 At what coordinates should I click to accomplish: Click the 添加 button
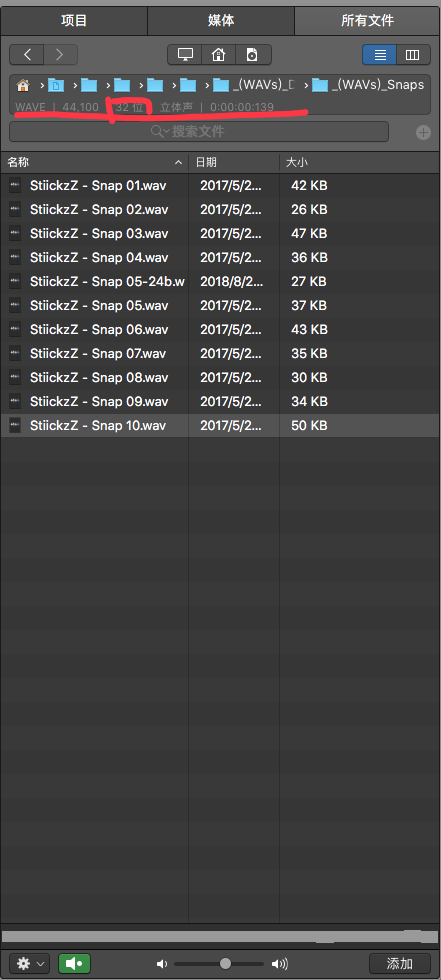click(x=400, y=963)
